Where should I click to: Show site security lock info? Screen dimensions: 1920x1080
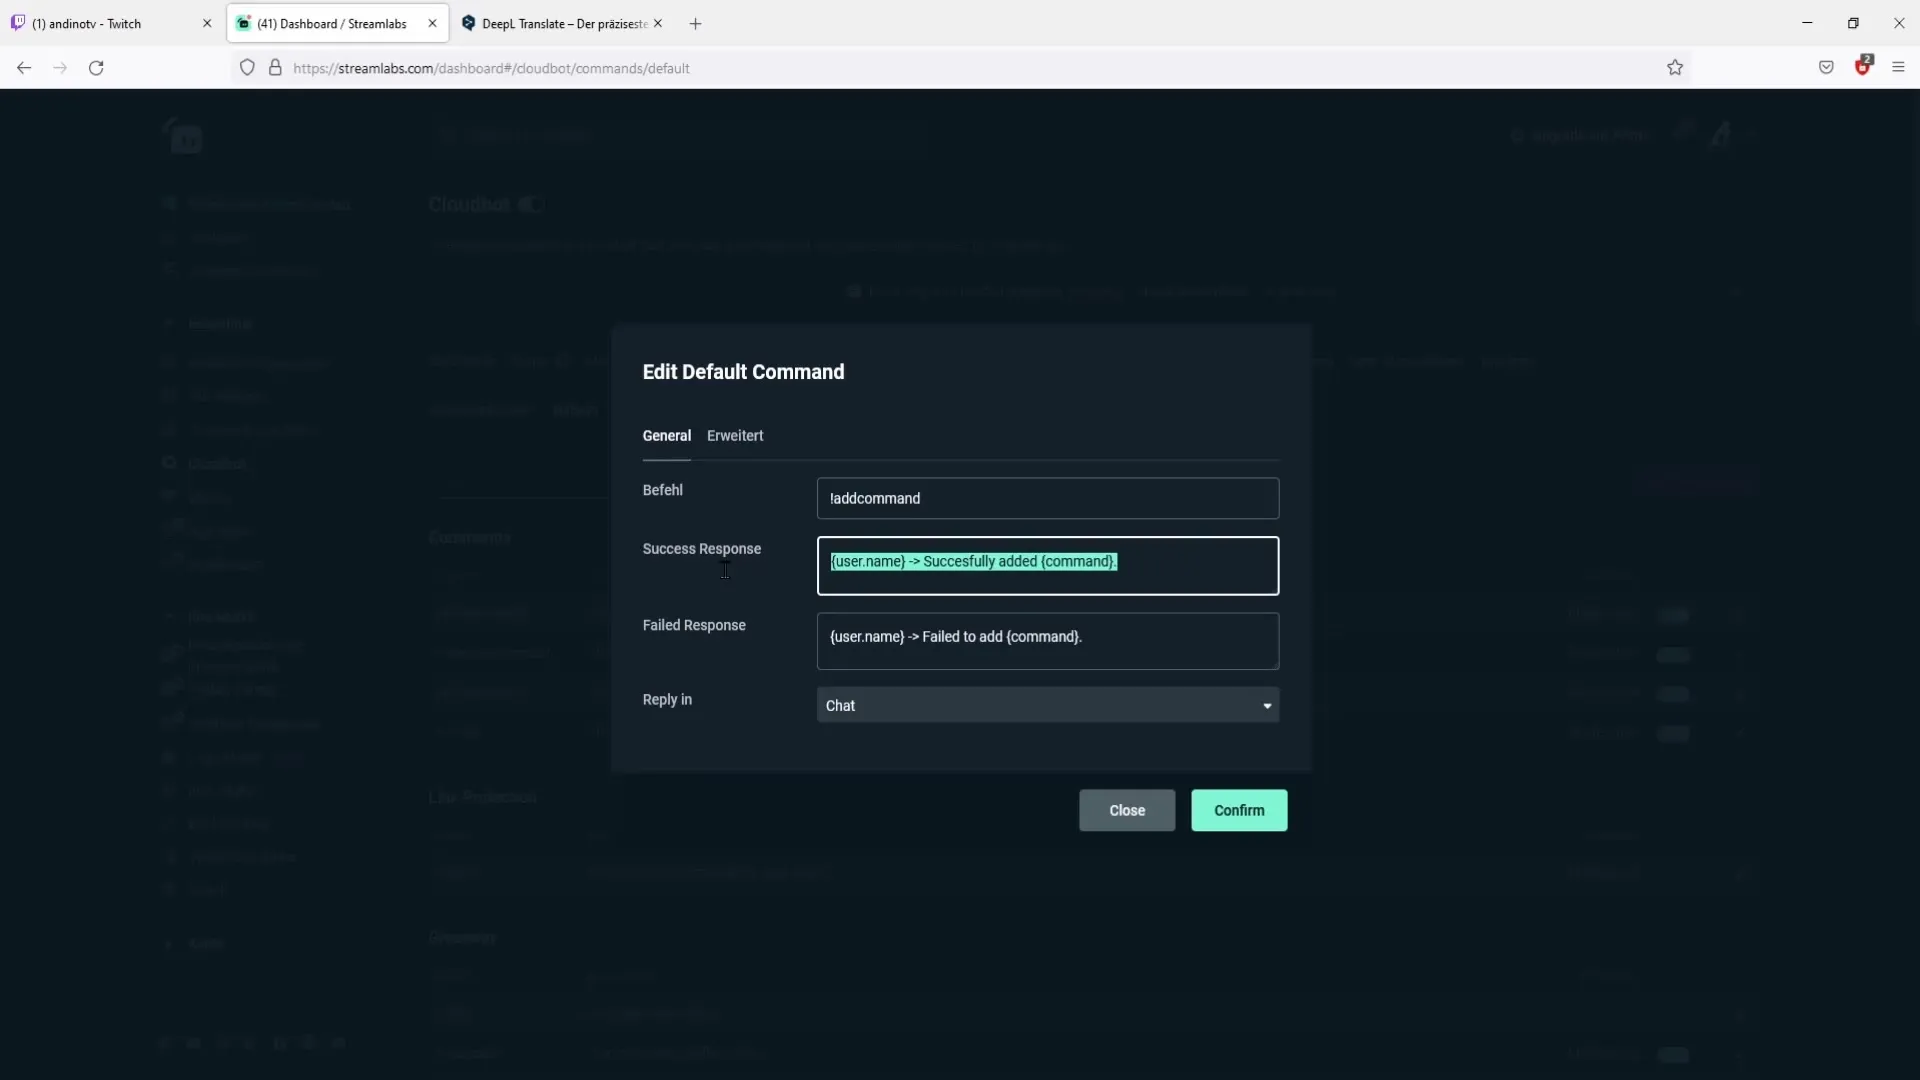275,68
